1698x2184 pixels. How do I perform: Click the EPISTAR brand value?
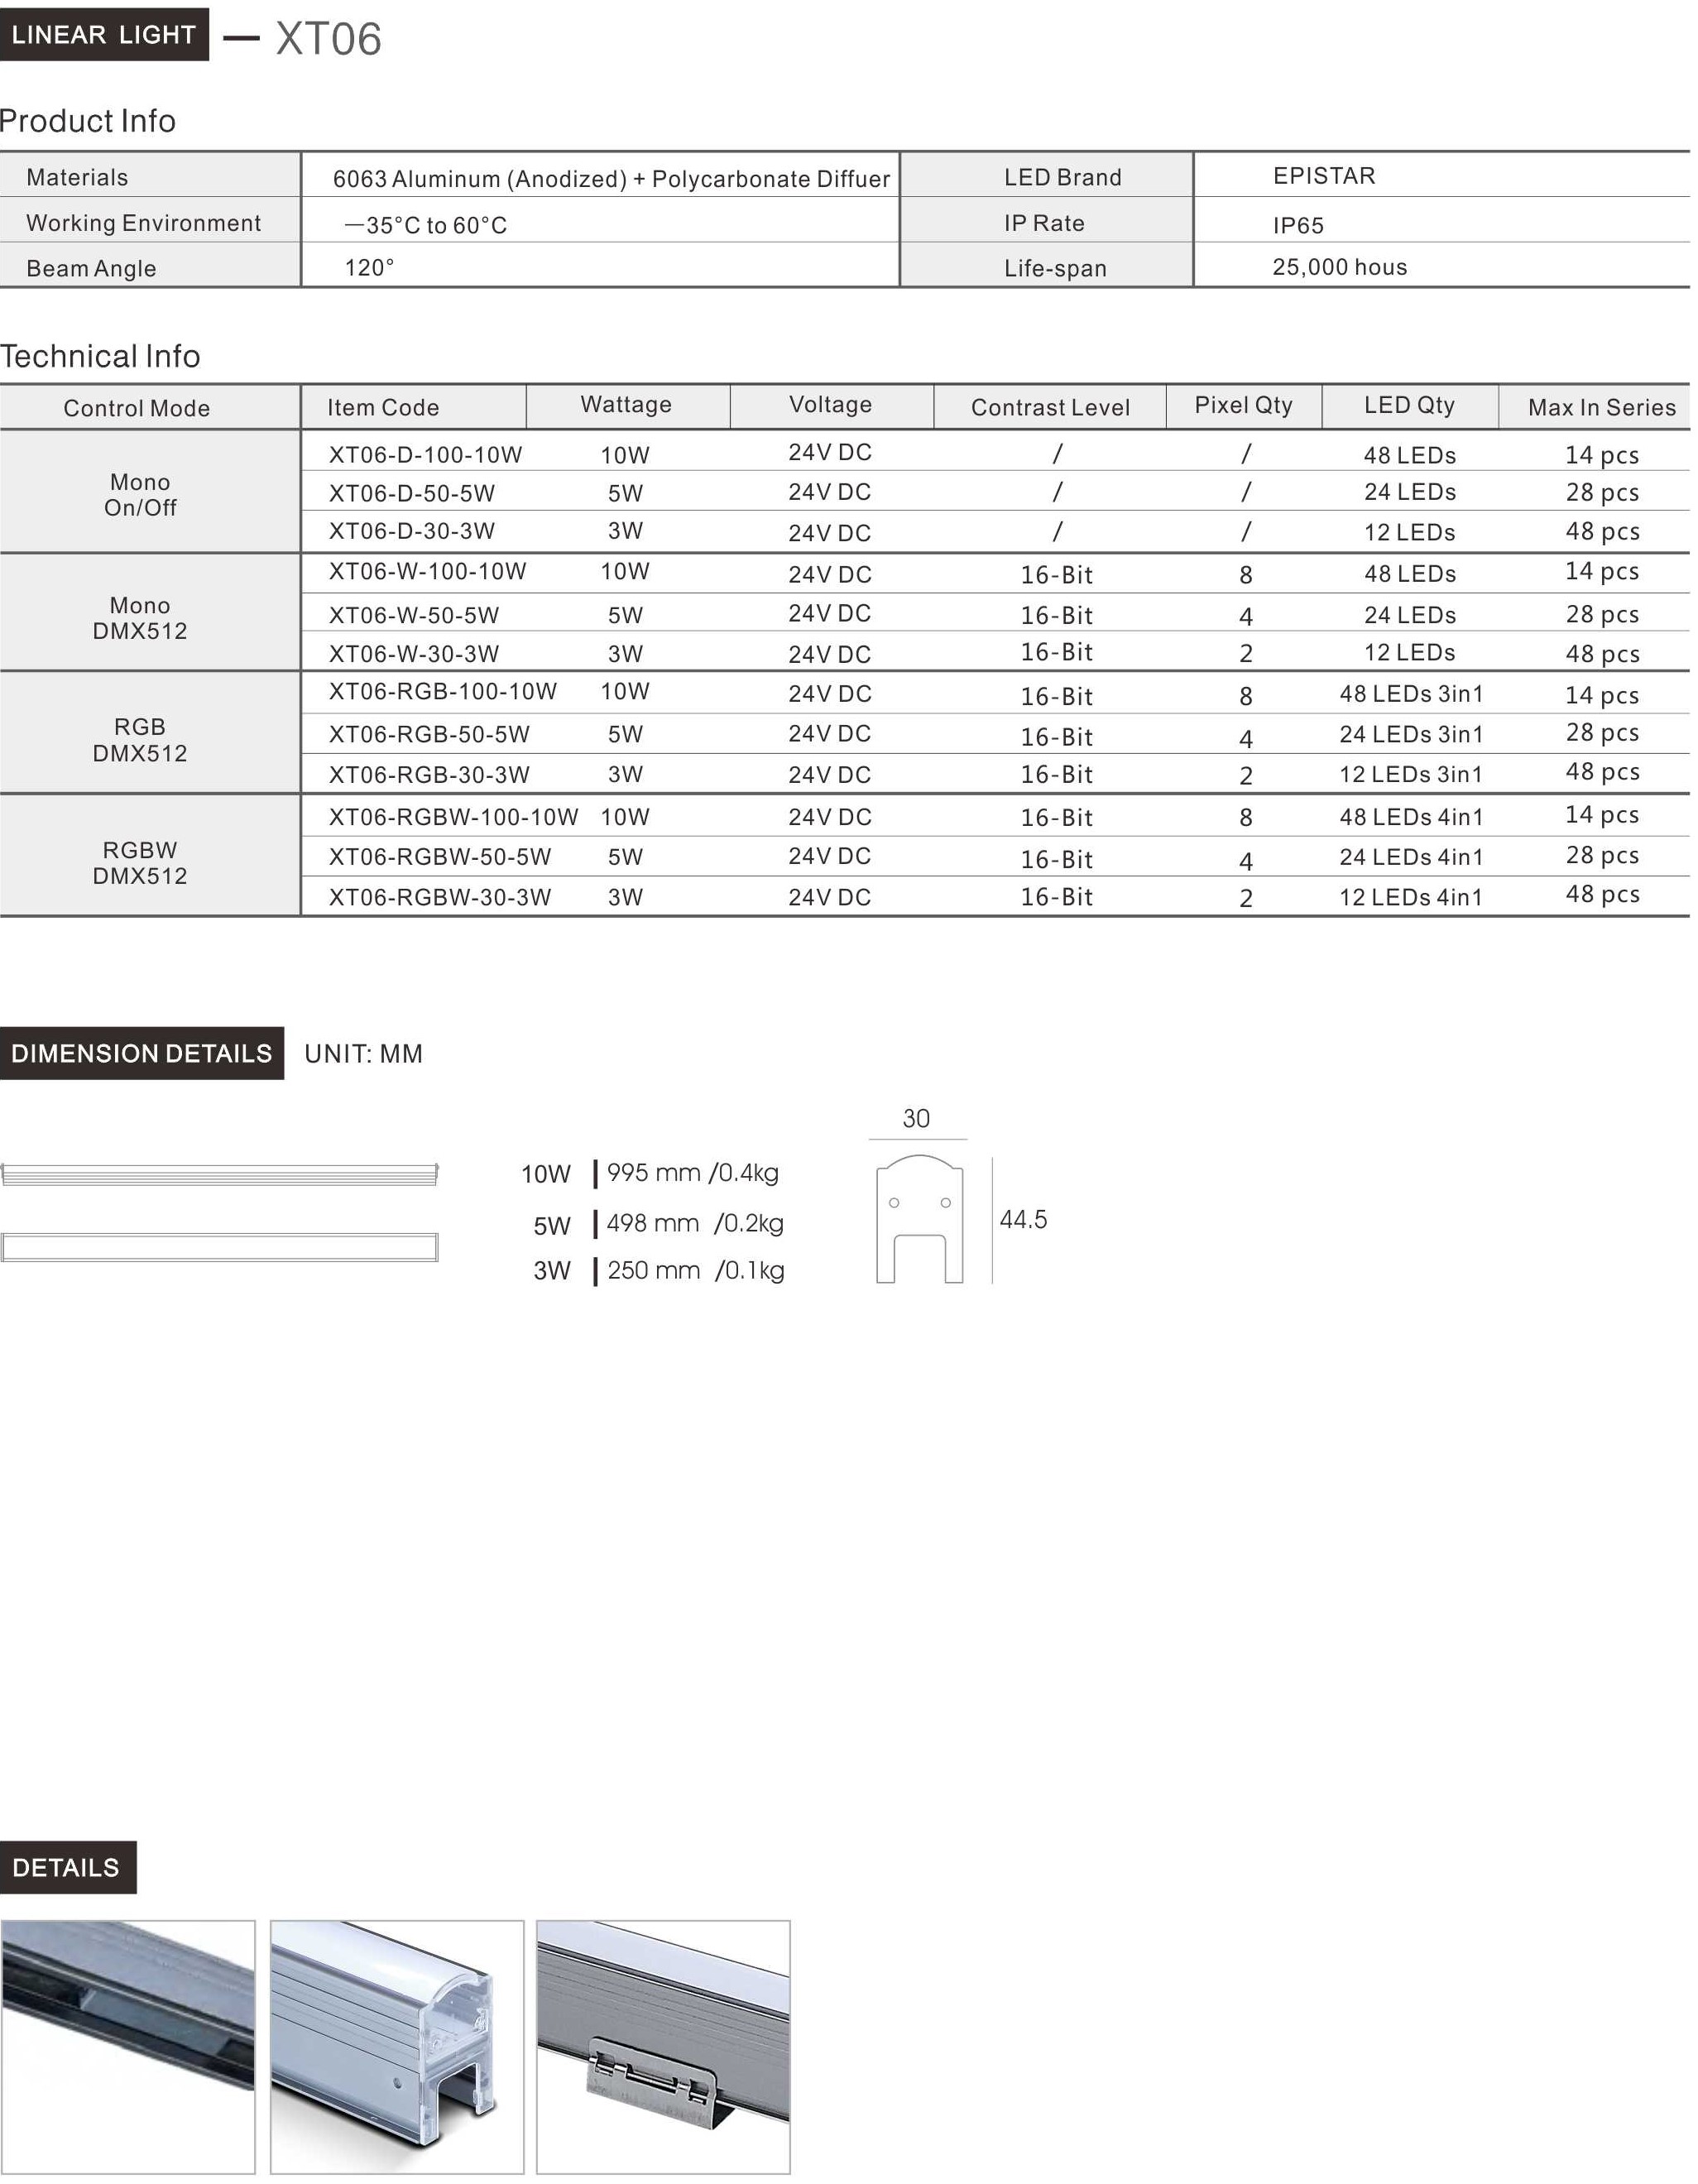[x=1324, y=176]
